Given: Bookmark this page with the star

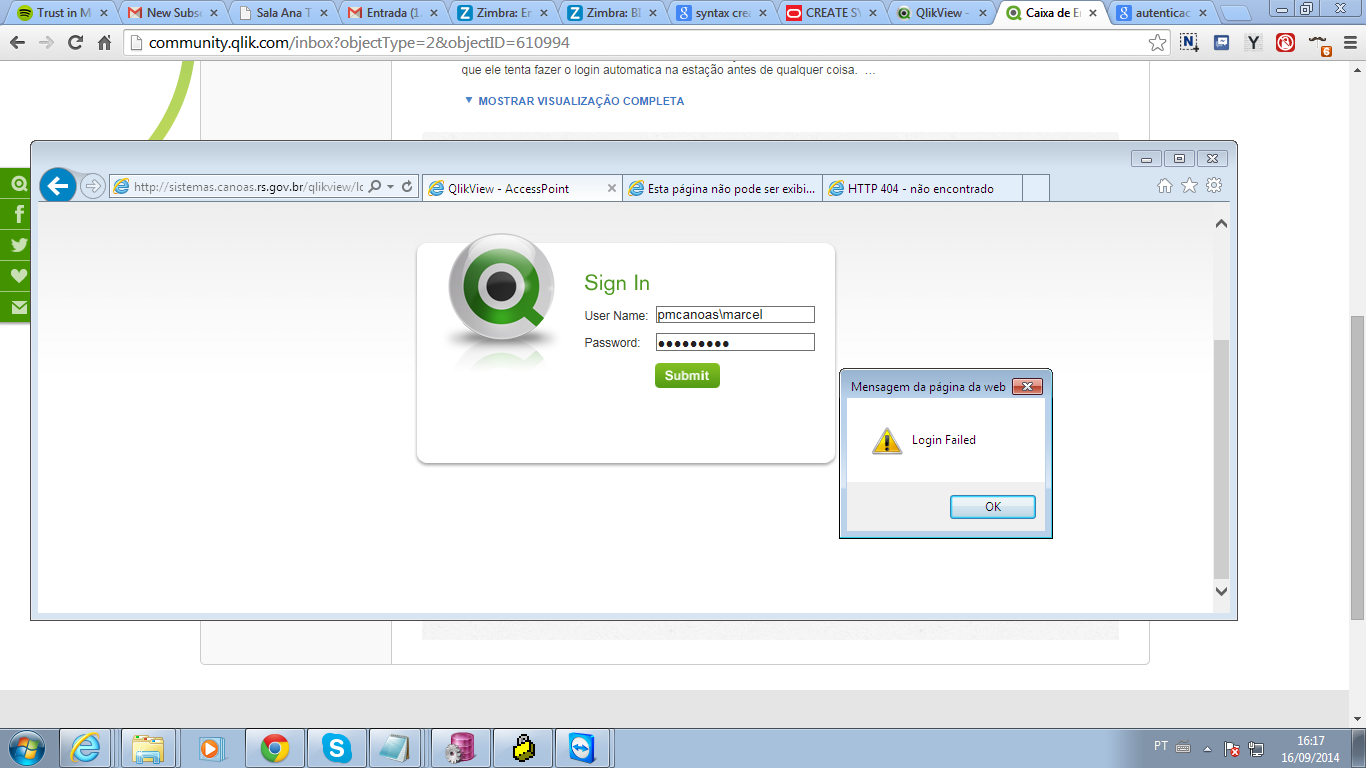Looking at the screenshot, I should tap(1157, 43).
